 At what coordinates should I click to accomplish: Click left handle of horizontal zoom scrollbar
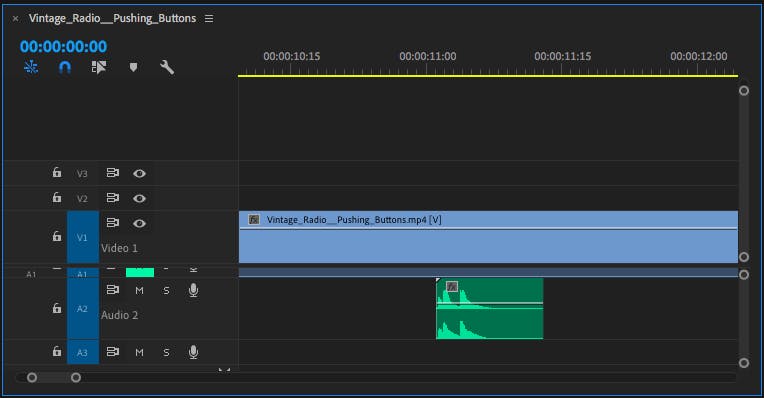click(x=32, y=378)
